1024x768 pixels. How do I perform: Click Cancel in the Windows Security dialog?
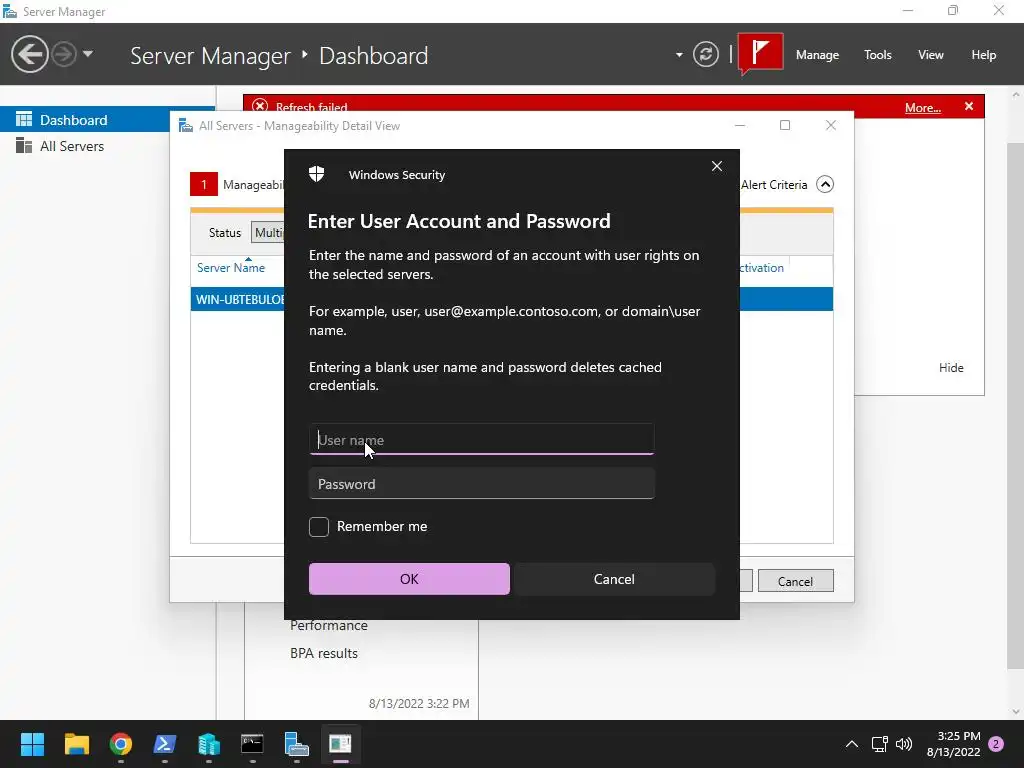point(614,579)
